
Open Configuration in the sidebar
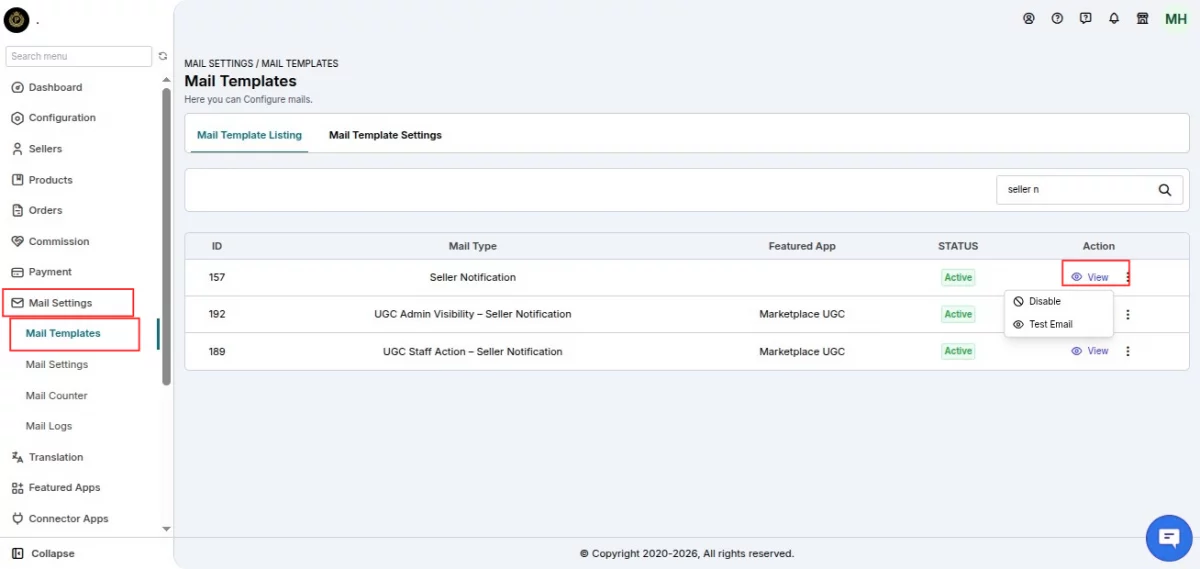tap(62, 118)
